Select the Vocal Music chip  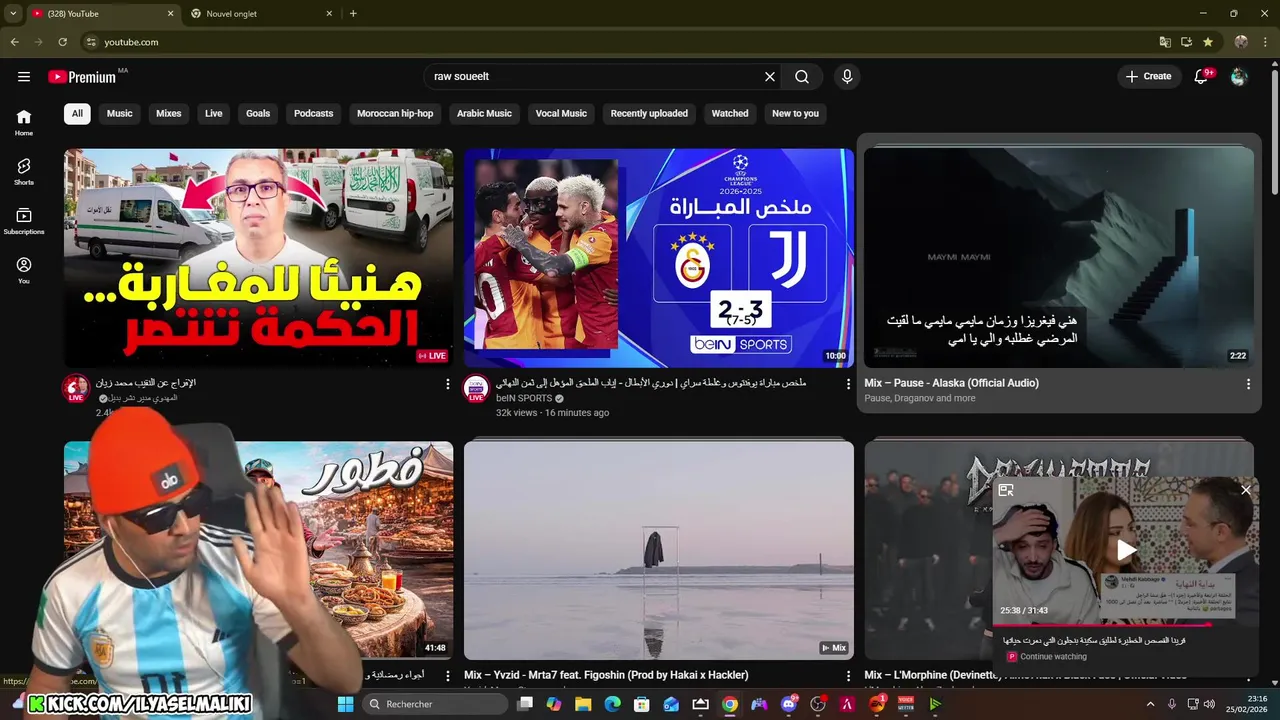pyautogui.click(x=561, y=114)
